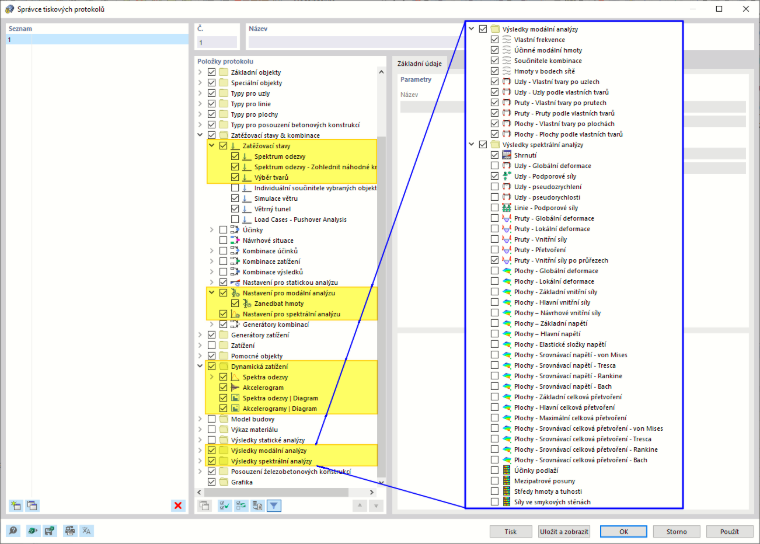The image size is (760, 544).
Task: Click the Tisk button
Action: coord(510,531)
